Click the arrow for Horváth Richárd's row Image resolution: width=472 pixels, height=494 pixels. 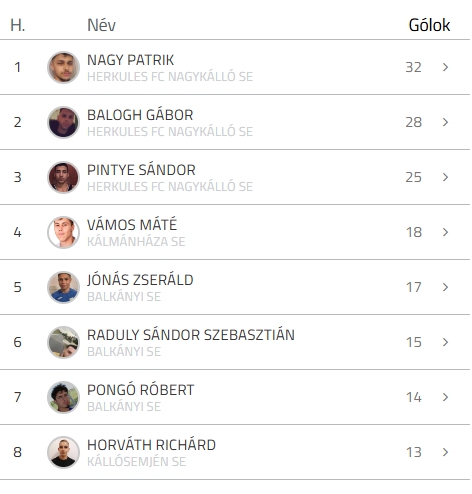click(445, 452)
